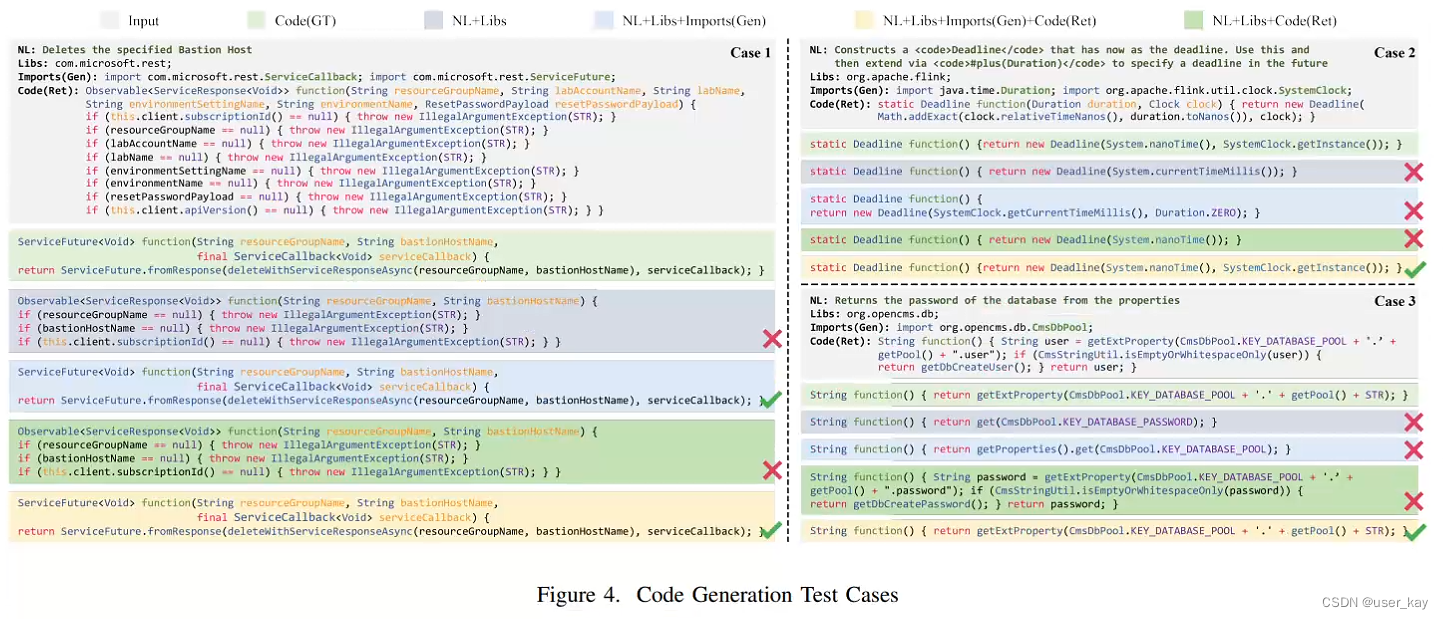Click the red X beside Deadline System.nanoTime output
Image resolution: width=1443 pixels, height=619 pixels.
tap(1415, 239)
